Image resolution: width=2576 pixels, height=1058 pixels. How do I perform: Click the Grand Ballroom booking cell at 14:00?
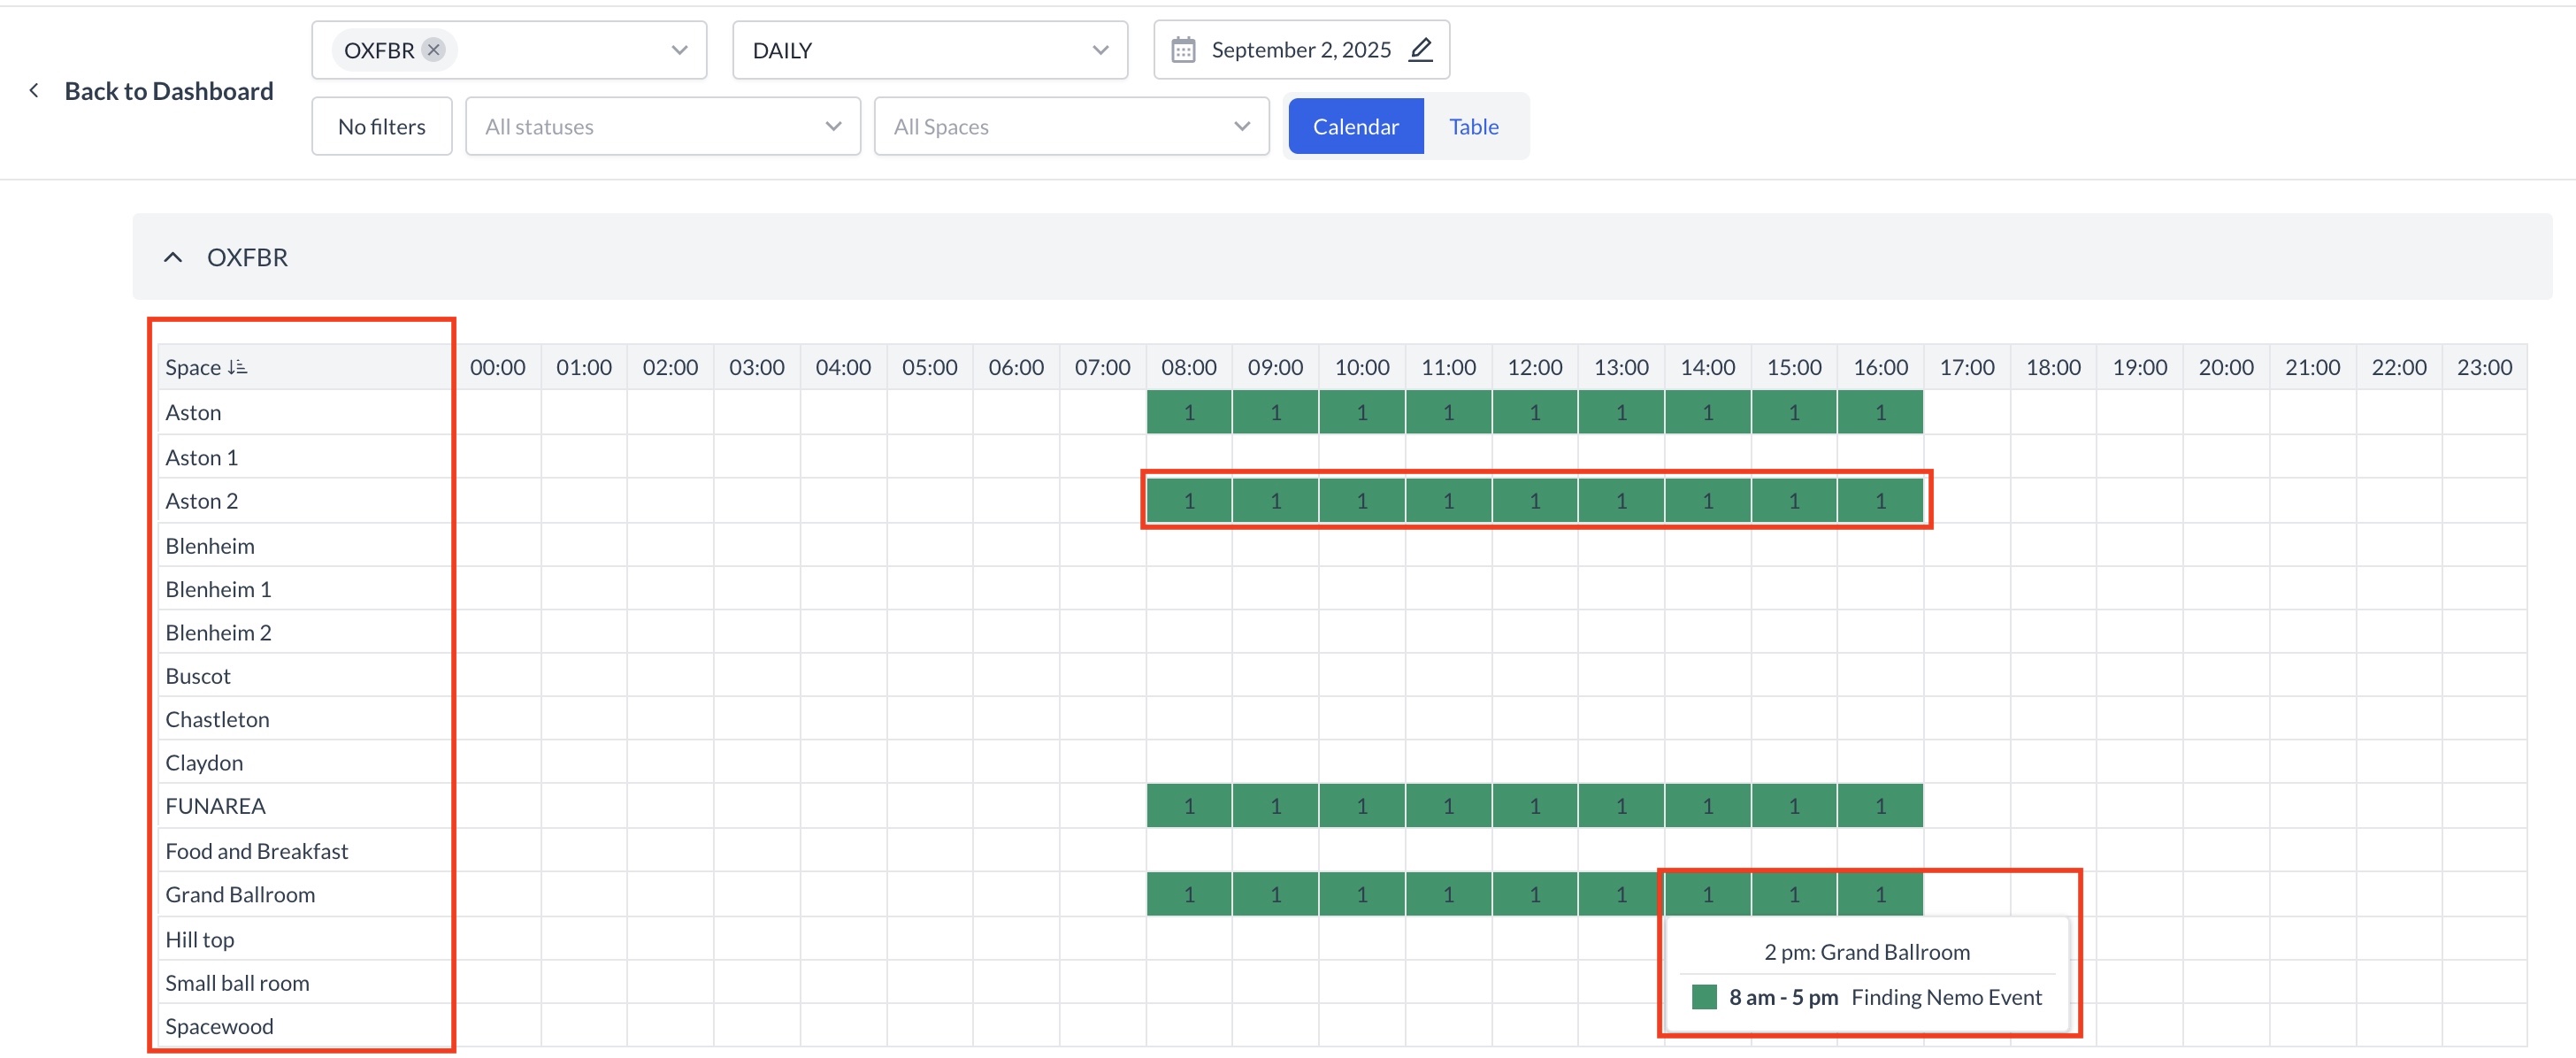[1707, 894]
